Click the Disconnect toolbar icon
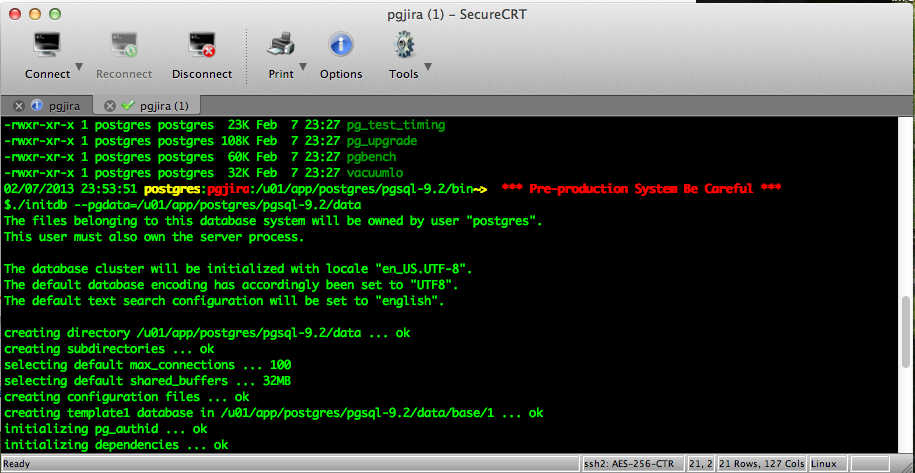 click(x=202, y=45)
